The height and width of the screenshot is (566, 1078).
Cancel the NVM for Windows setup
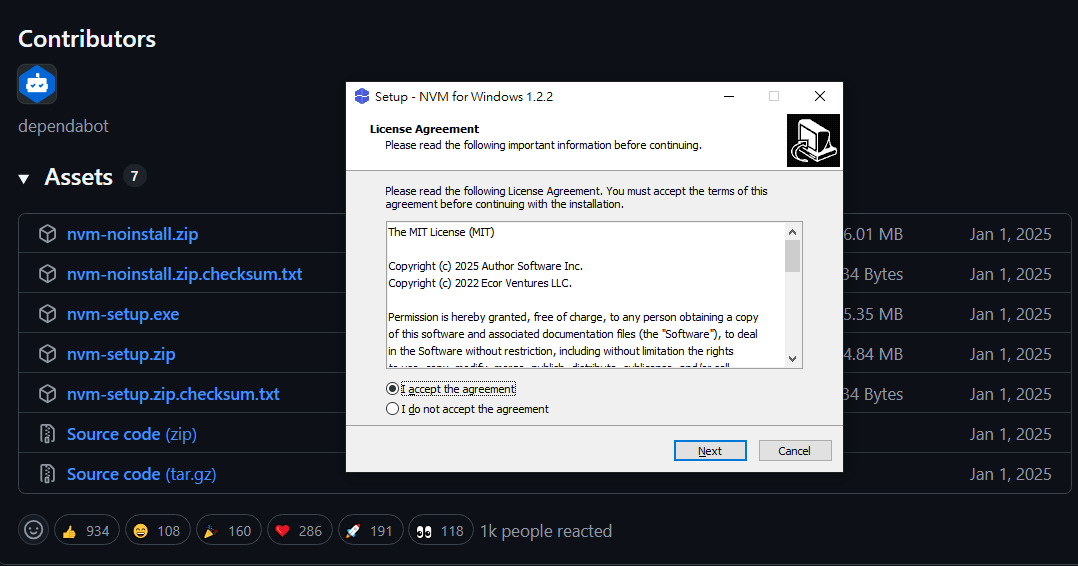coord(795,450)
